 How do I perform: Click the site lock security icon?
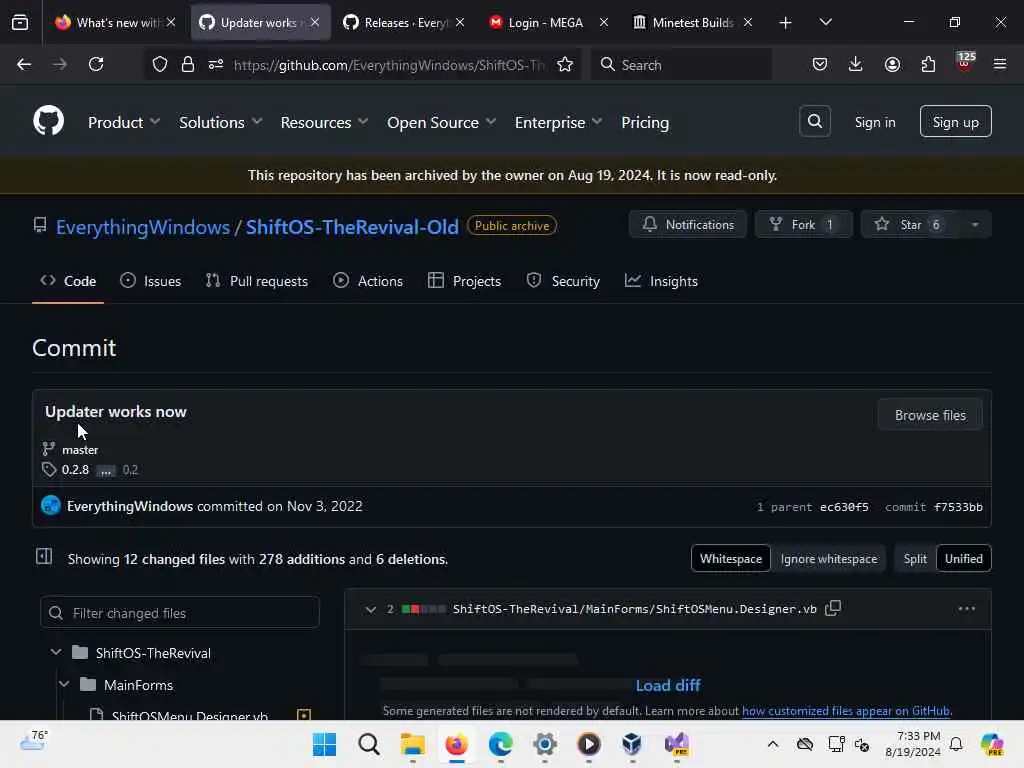coord(188,64)
